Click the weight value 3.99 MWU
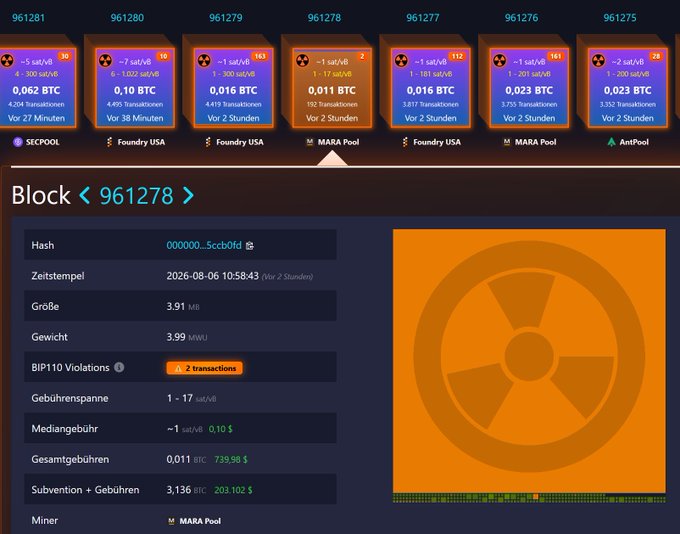Viewport: 680px width, 534px height. (x=187, y=337)
